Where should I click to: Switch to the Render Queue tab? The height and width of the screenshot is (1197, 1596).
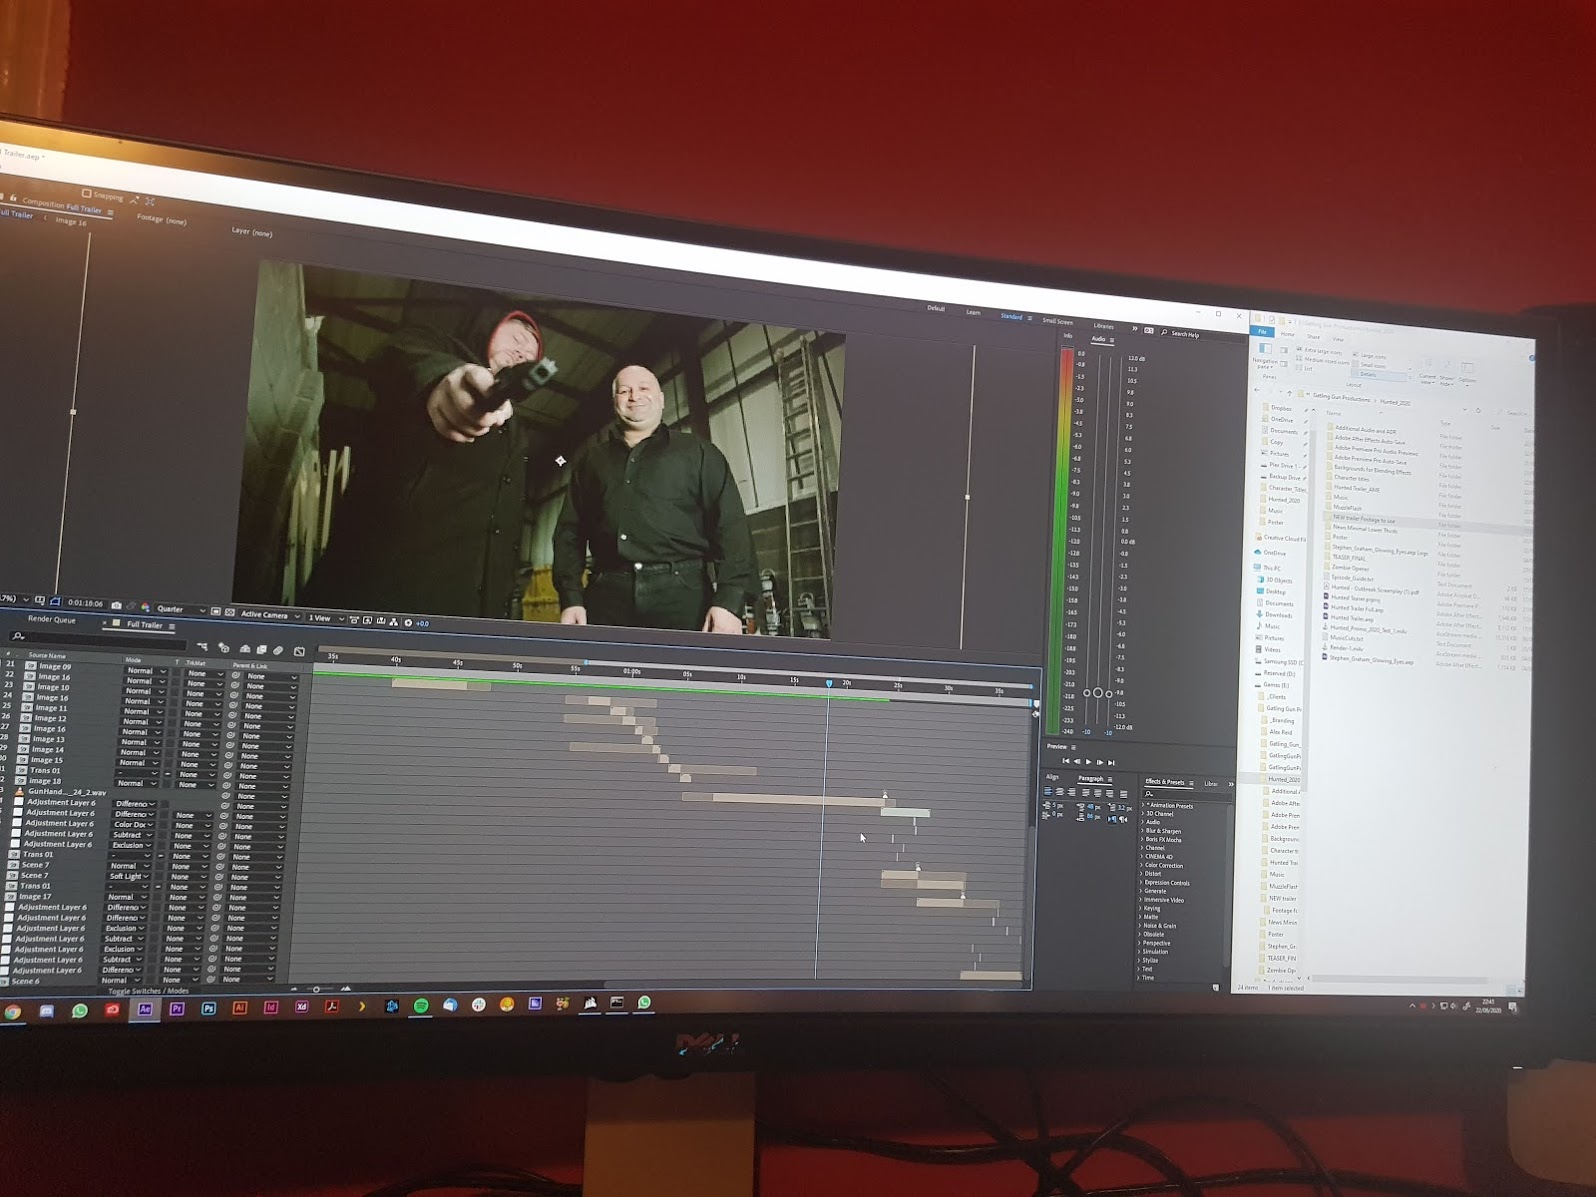pos(52,619)
